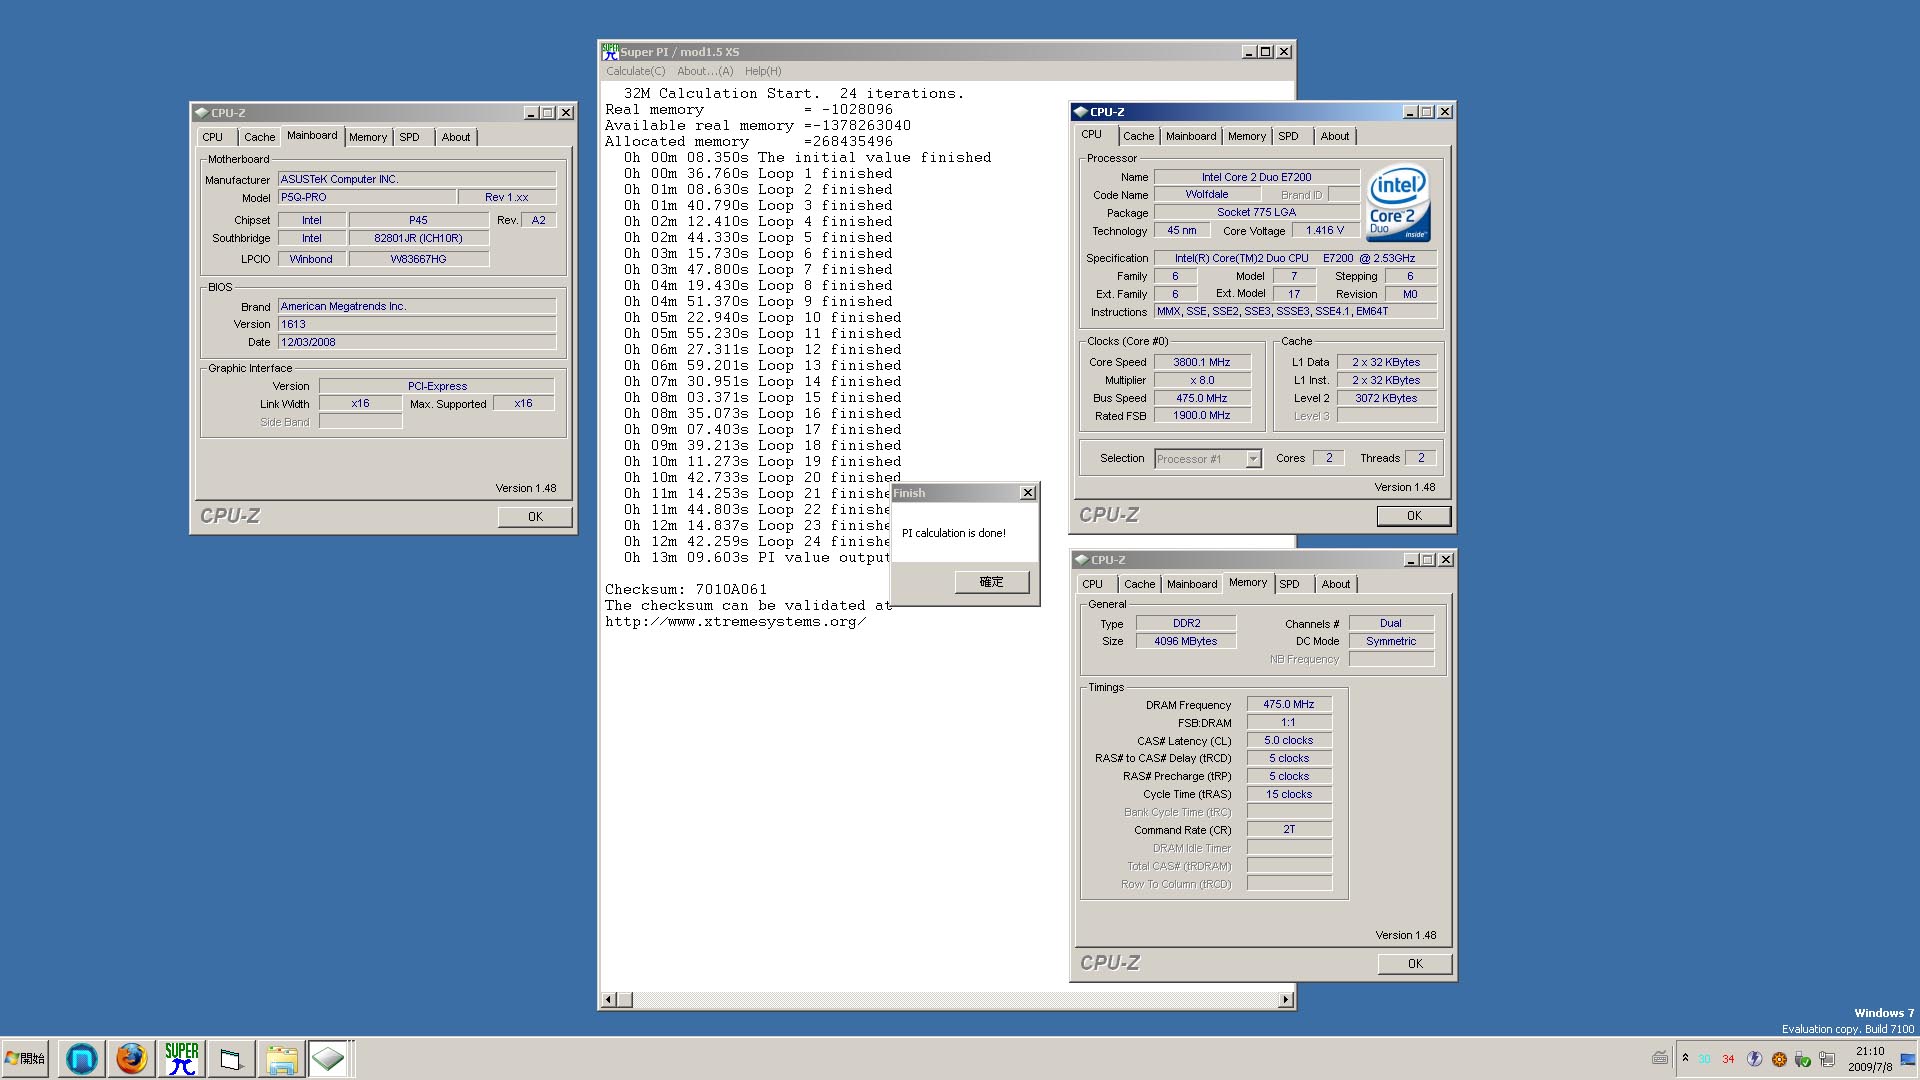The height and width of the screenshot is (1080, 1920).
Task: Open the file window icon next to Super PI
Action: [x=231, y=1058]
